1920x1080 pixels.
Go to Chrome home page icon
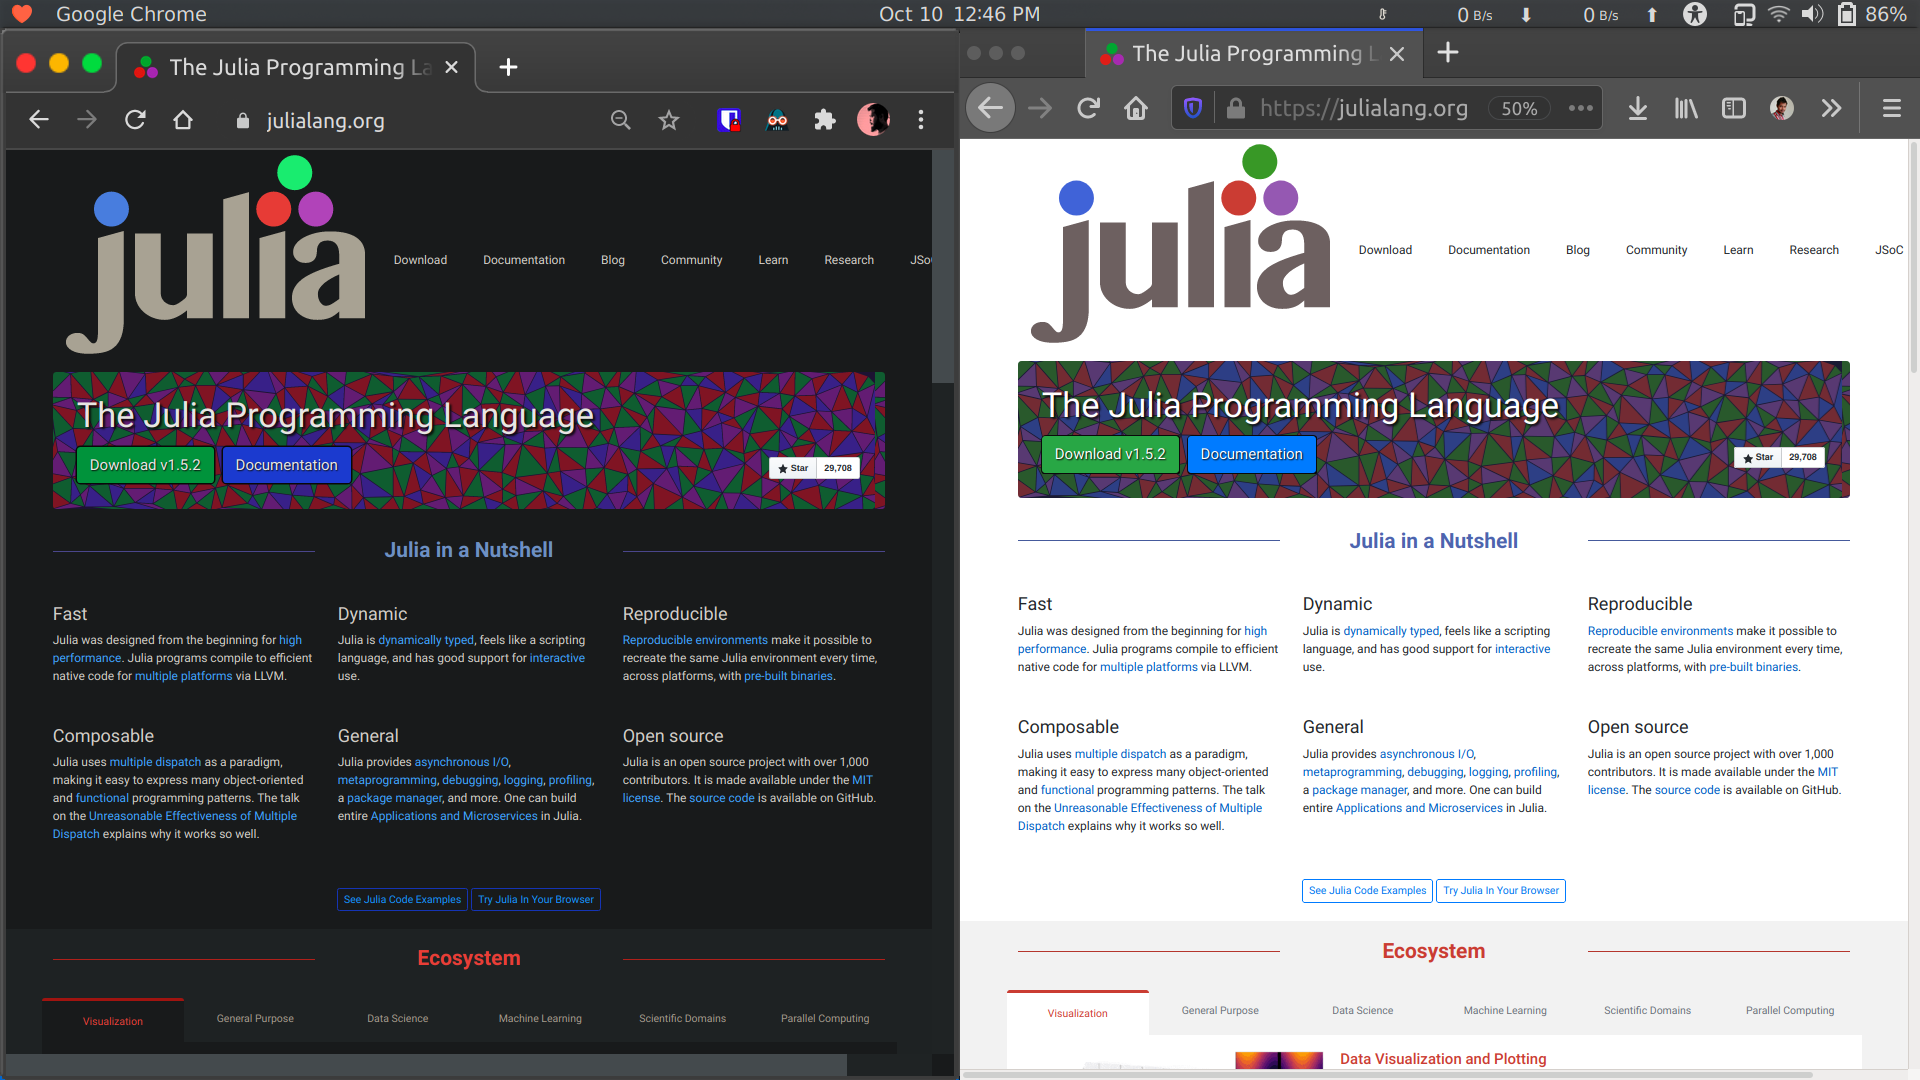pyautogui.click(x=183, y=120)
